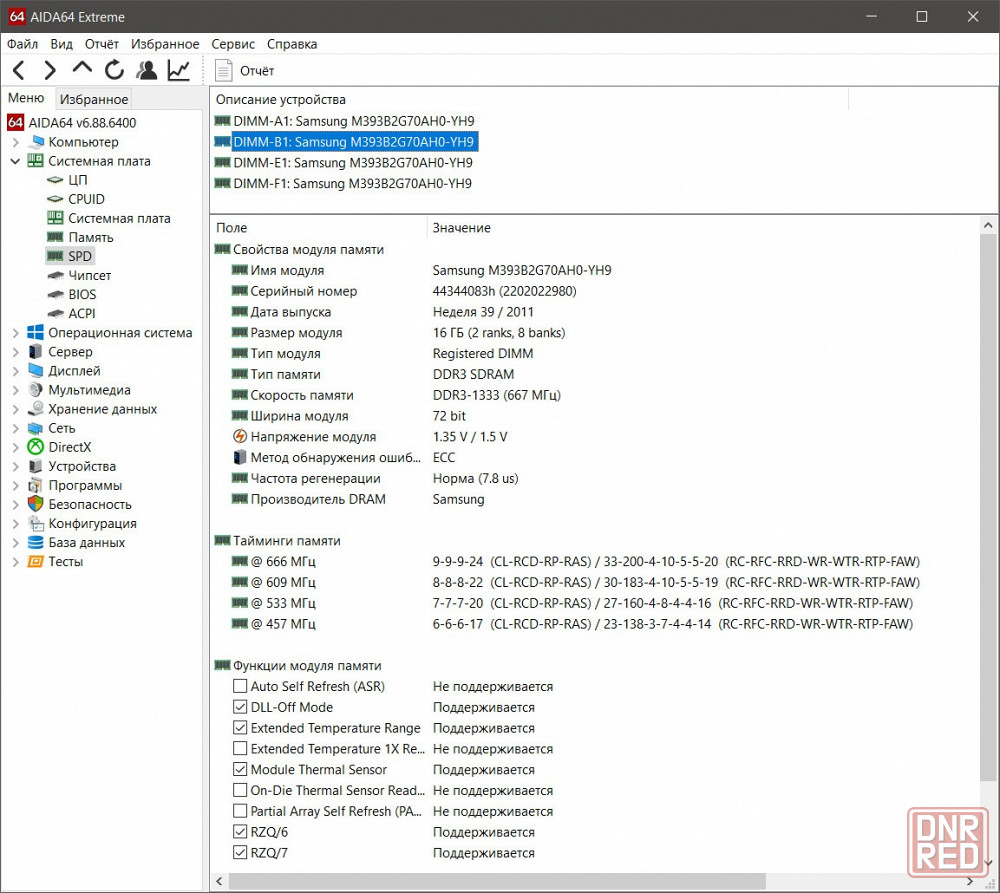Image resolution: width=1000 pixels, height=893 pixels.
Task: Expand the Операционная система node
Action: [x=16, y=332]
